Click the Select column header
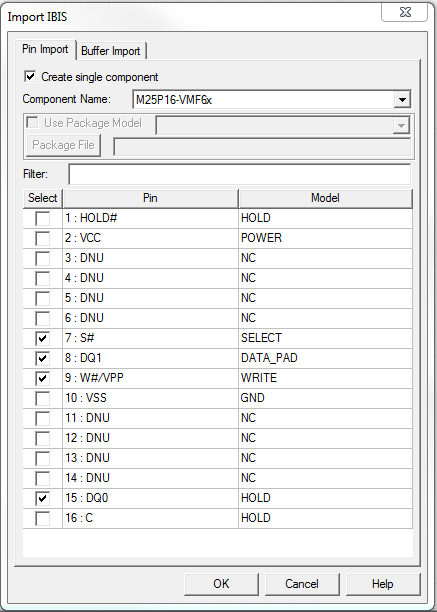This screenshot has height=612, width=437. tap(43, 198)
